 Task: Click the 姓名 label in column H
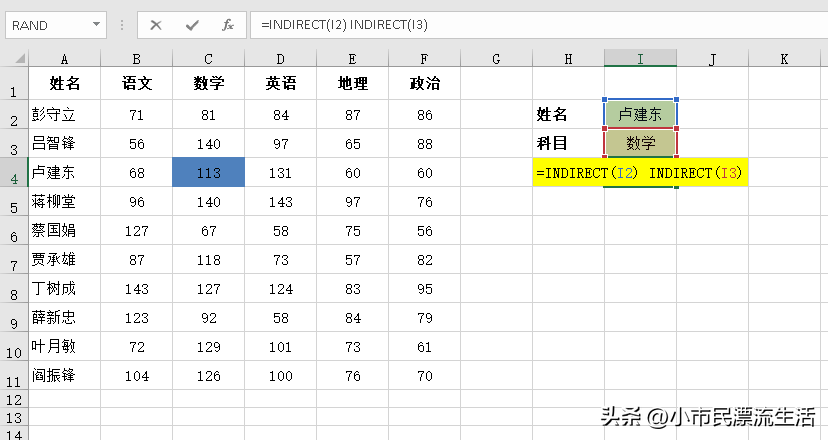pyautogui.click(x=568, y=114)
